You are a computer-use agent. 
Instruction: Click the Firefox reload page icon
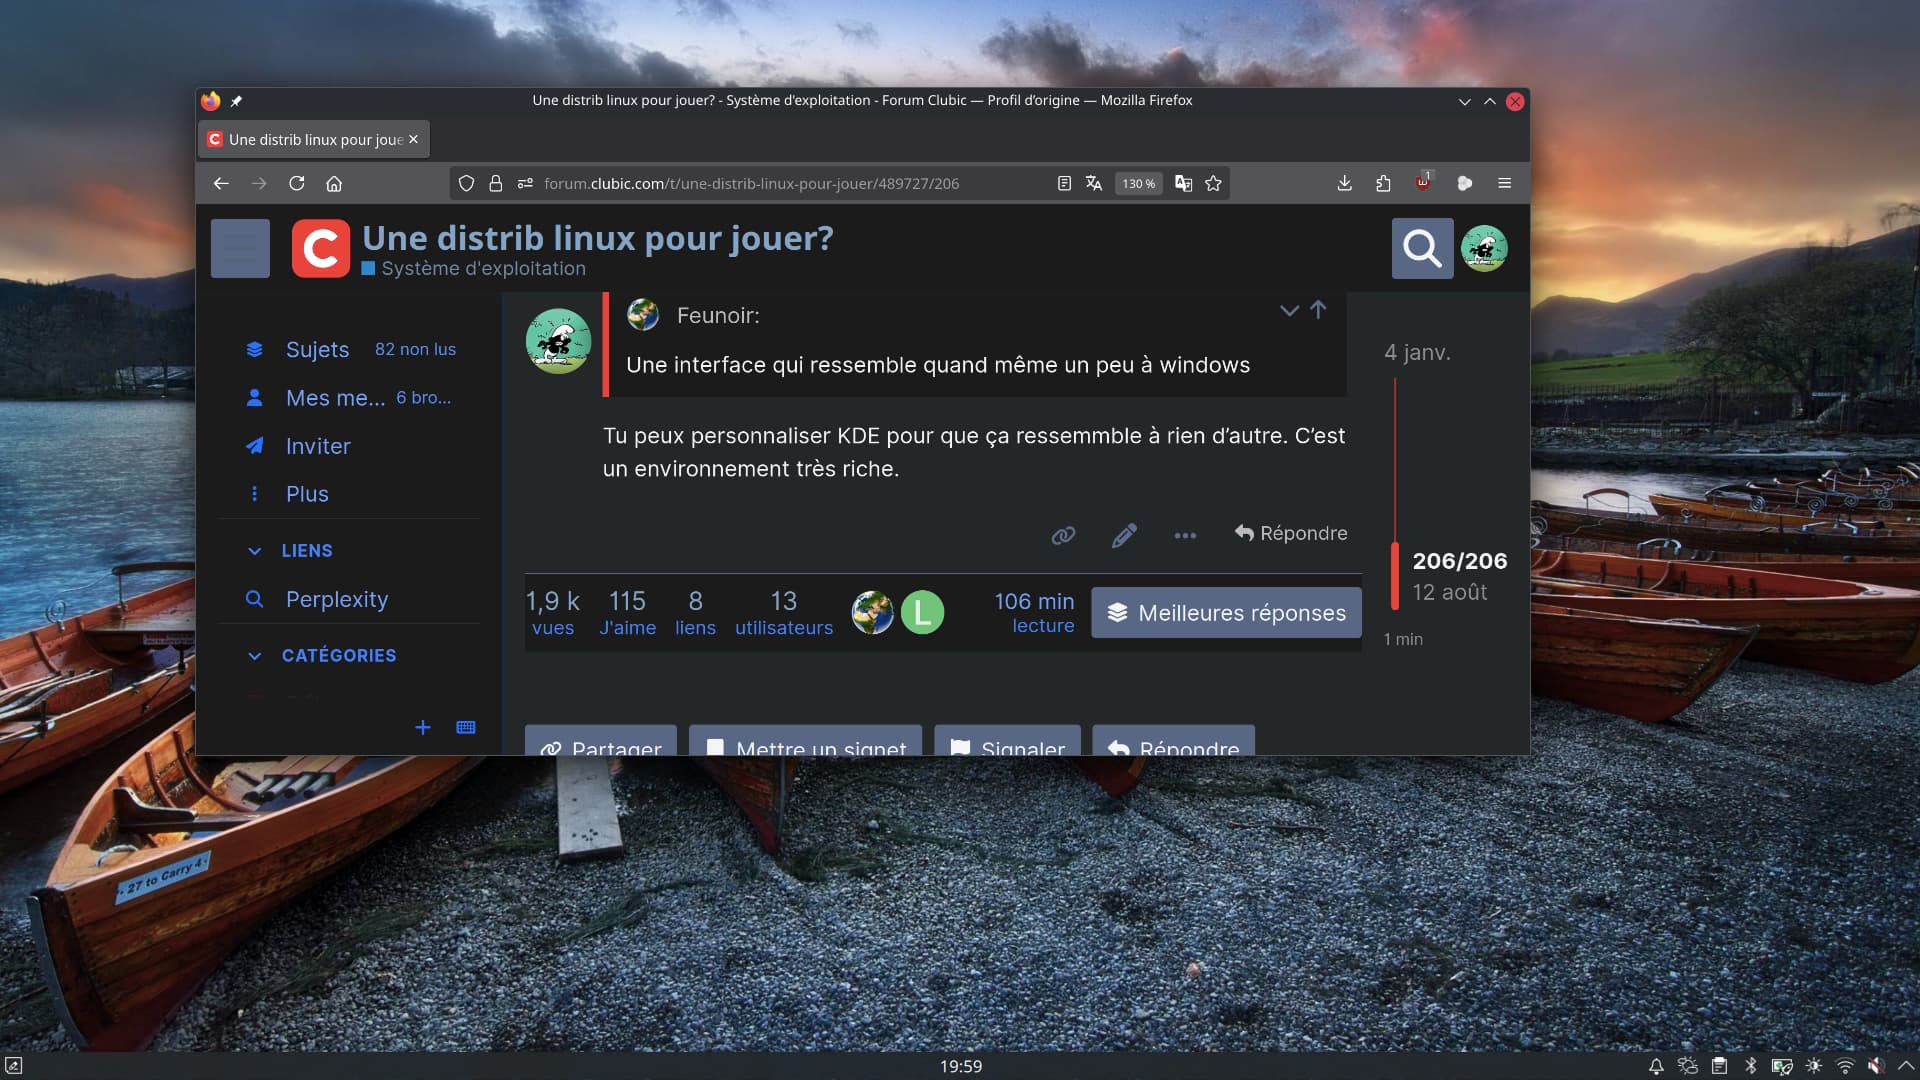(x=297, y=183)
